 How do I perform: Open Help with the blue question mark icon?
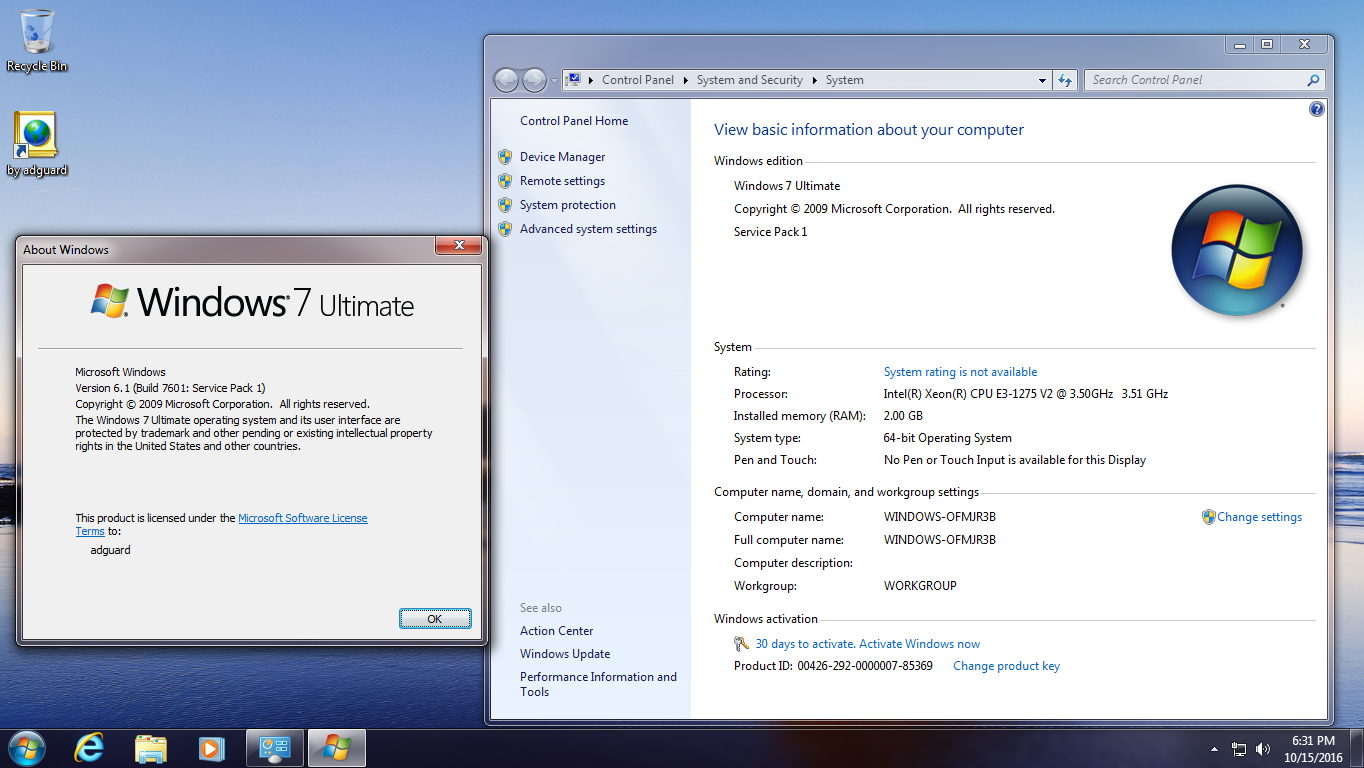1317,109
